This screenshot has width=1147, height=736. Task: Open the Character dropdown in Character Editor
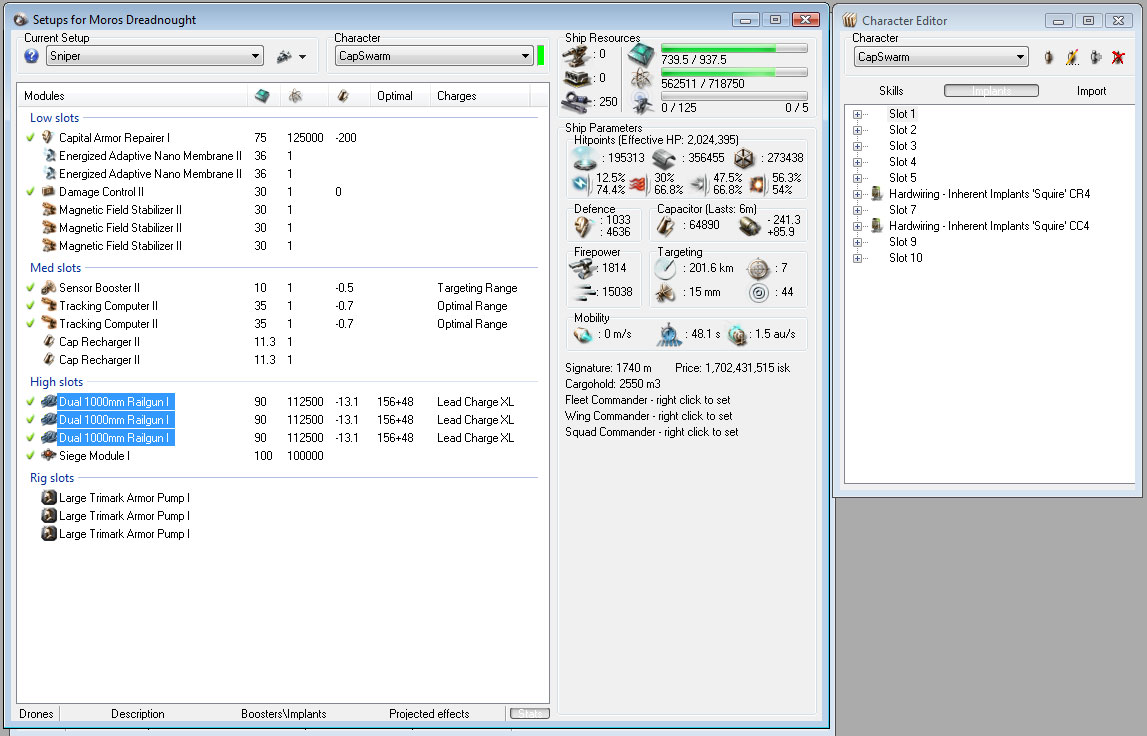941,57
